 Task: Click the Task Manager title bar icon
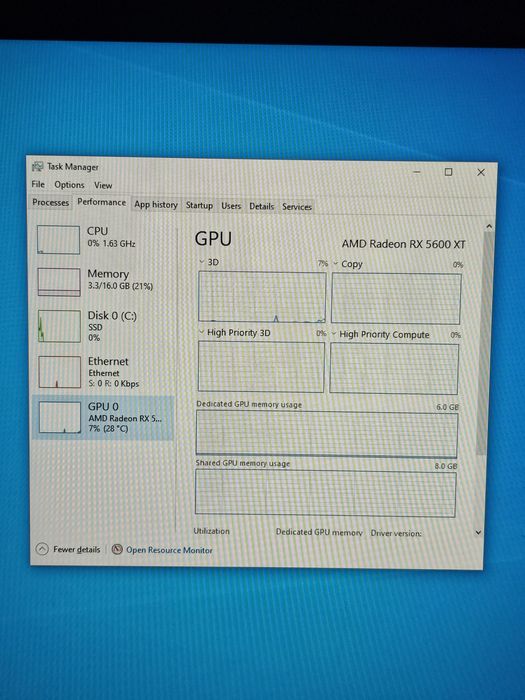38,167
